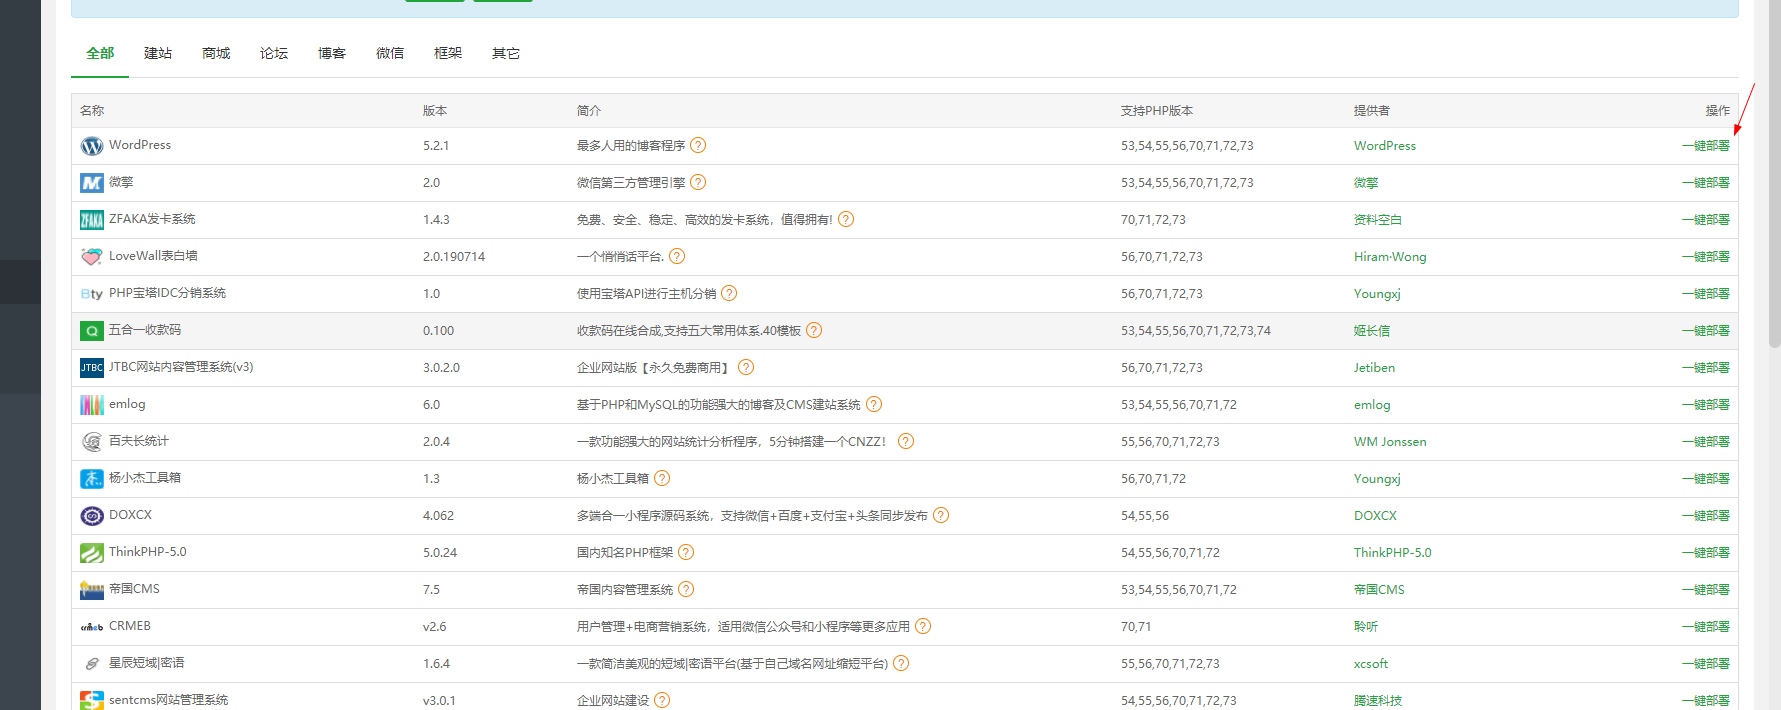Click 一键部署 for ZFAKA发卡系统

point(1706,220)
